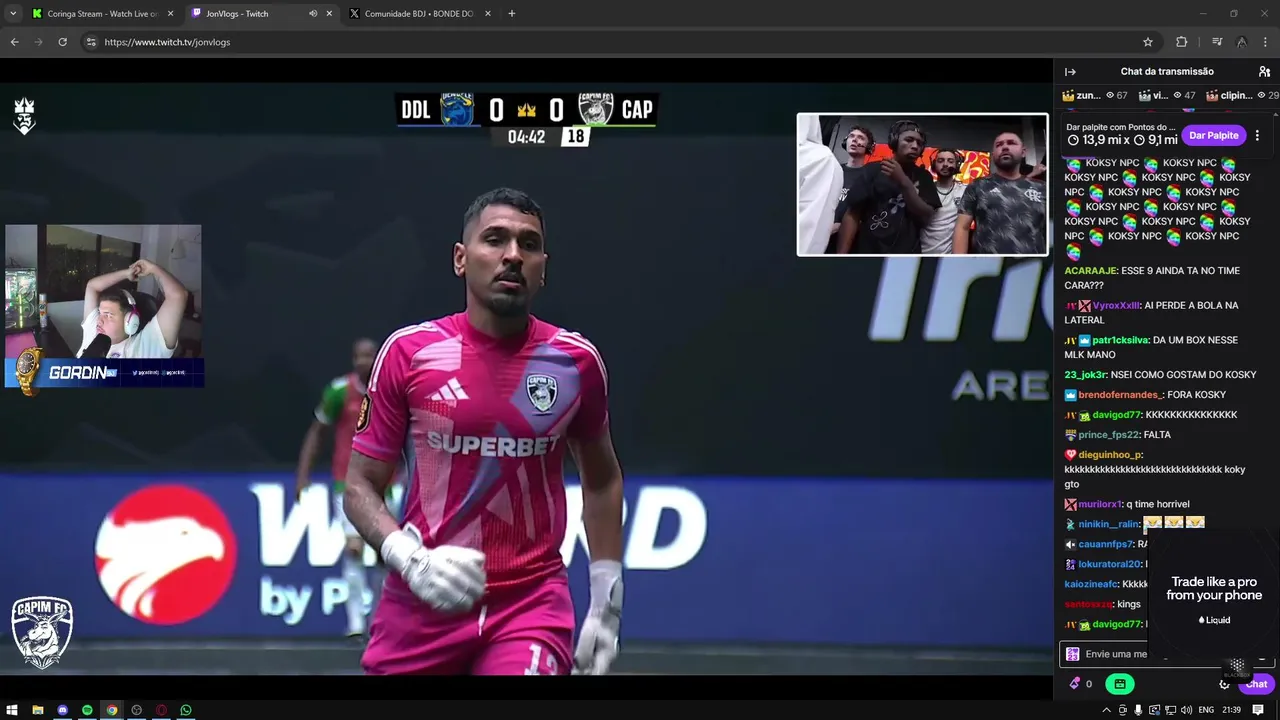Open the Chrome three-dot menu
Screen dimensions: 1280x720
pyautogui.click(x=1265, y=42)
